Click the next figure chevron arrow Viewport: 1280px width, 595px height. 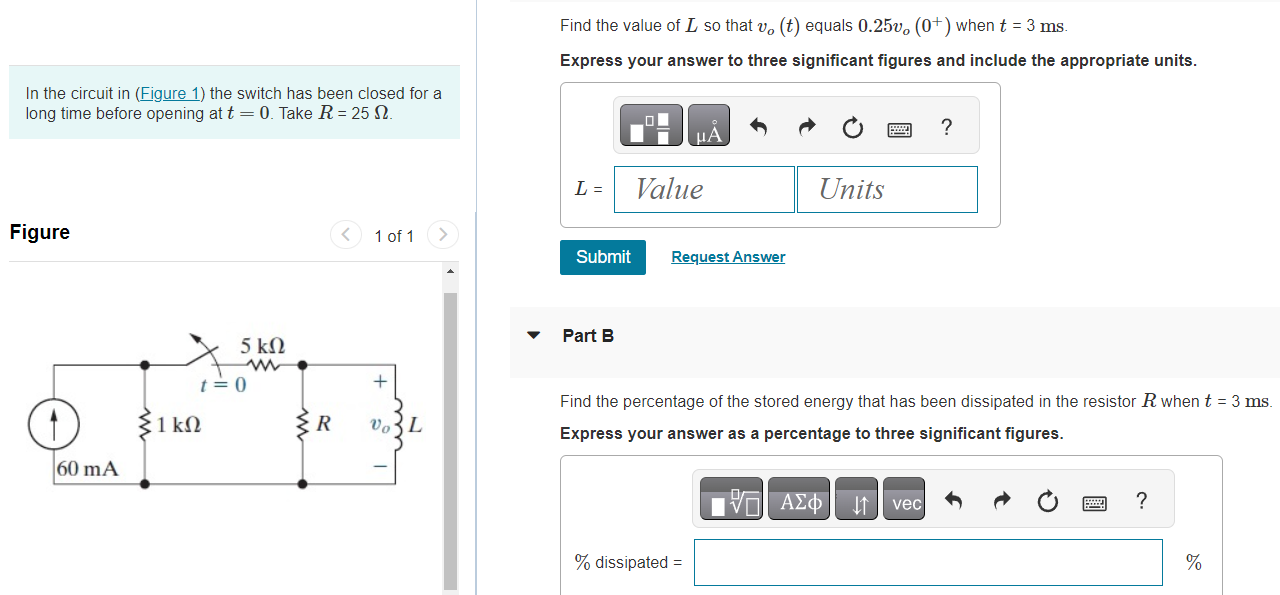442,234
